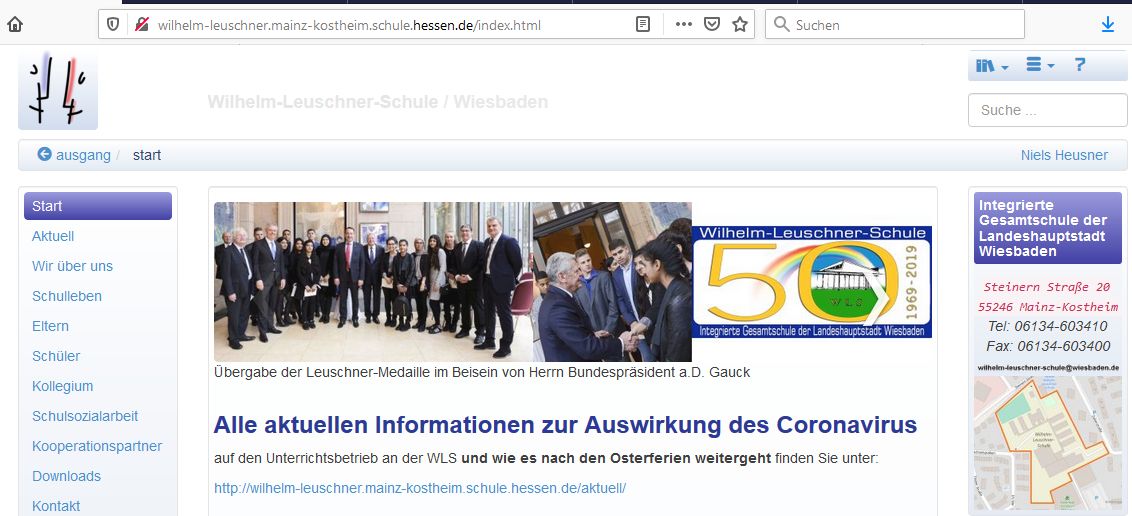Screen dimensions: 1132x516
Task: Click the 55246 Mainz-Kostheim text
Action: [x=1048, y=307]
